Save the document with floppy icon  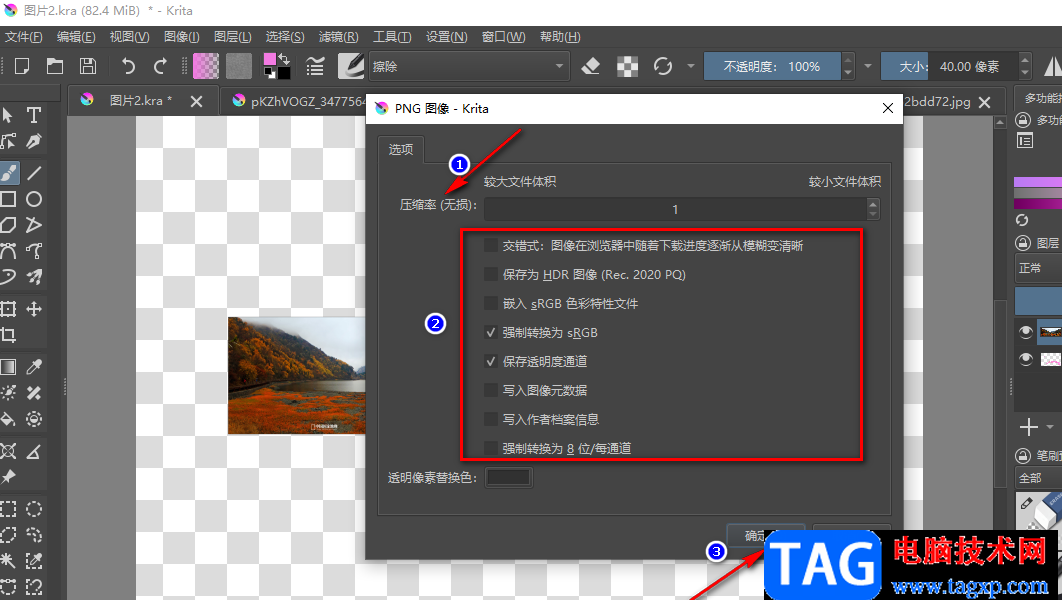pyautogui.click(x=87, y=66)
